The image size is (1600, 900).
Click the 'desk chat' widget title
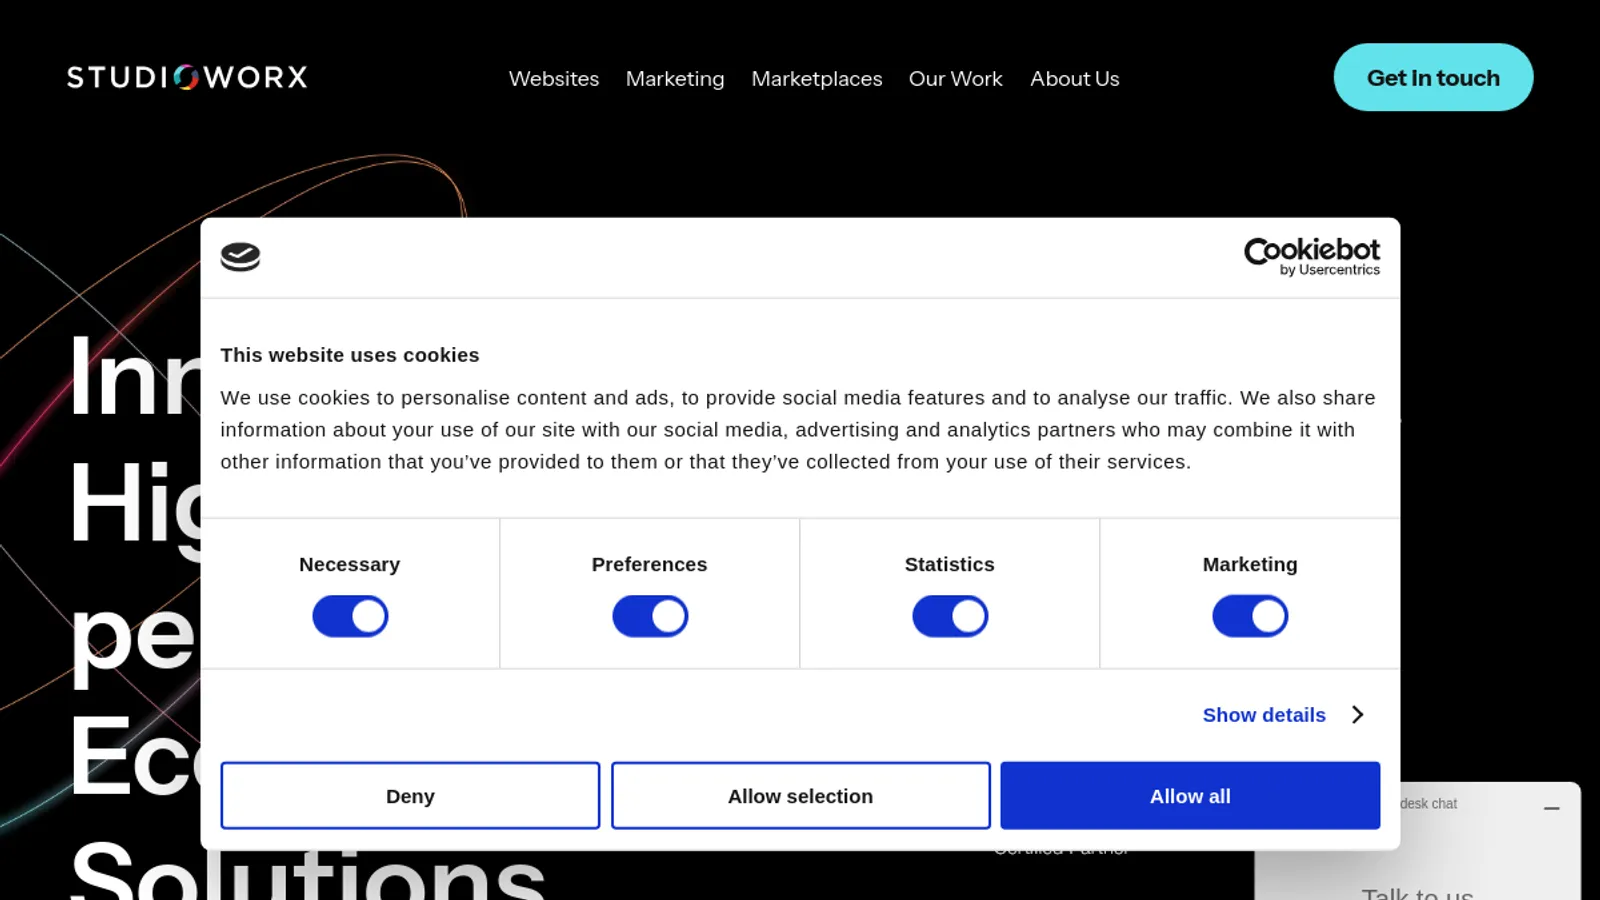(x=1428, y=804)
